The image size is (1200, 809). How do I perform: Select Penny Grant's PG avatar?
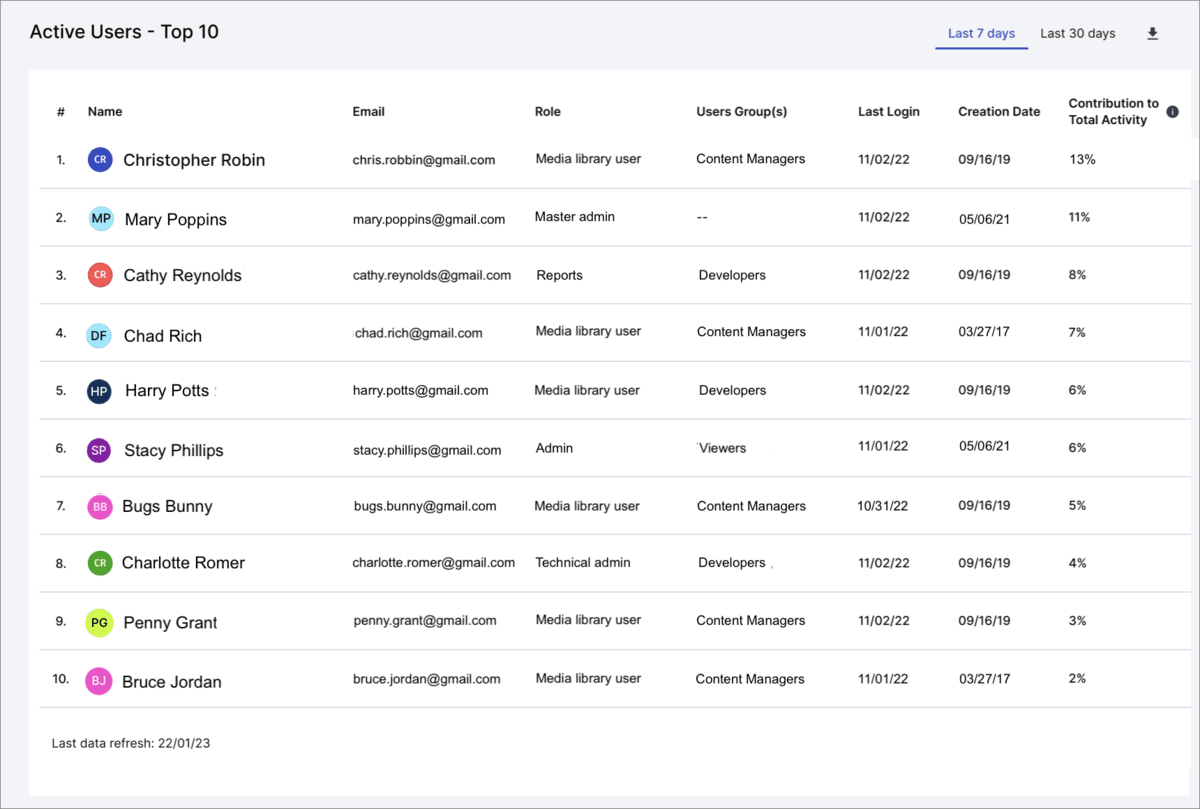99,622
